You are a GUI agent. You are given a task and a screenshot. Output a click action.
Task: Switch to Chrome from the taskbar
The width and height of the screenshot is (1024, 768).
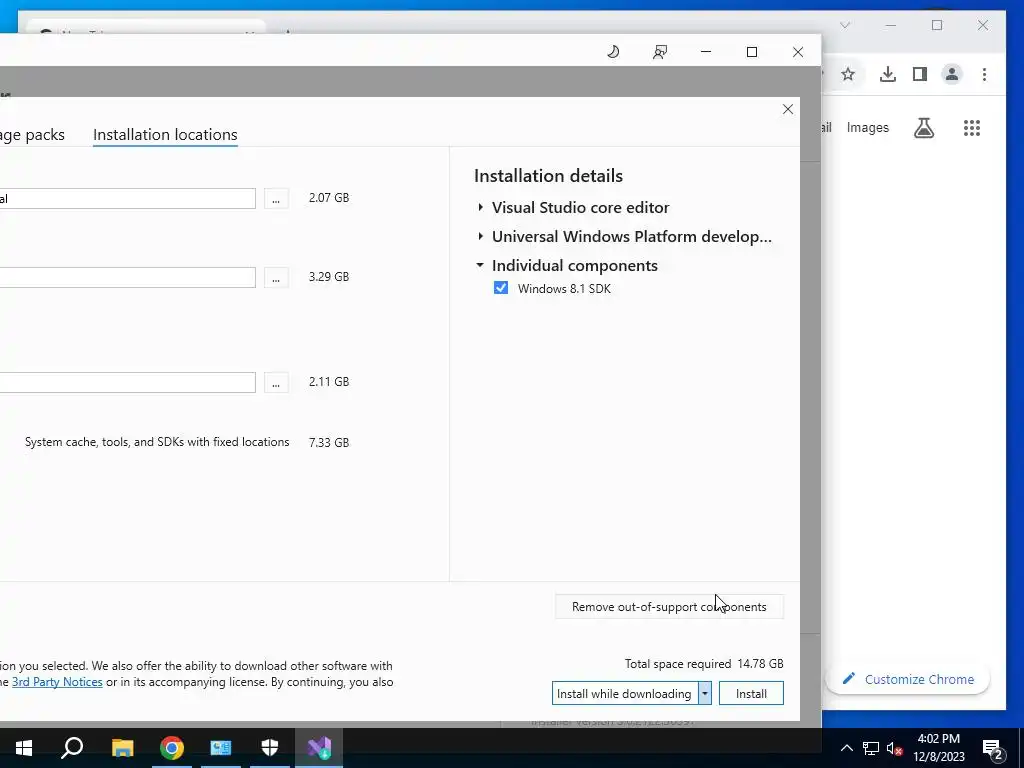tap(172, 748)
